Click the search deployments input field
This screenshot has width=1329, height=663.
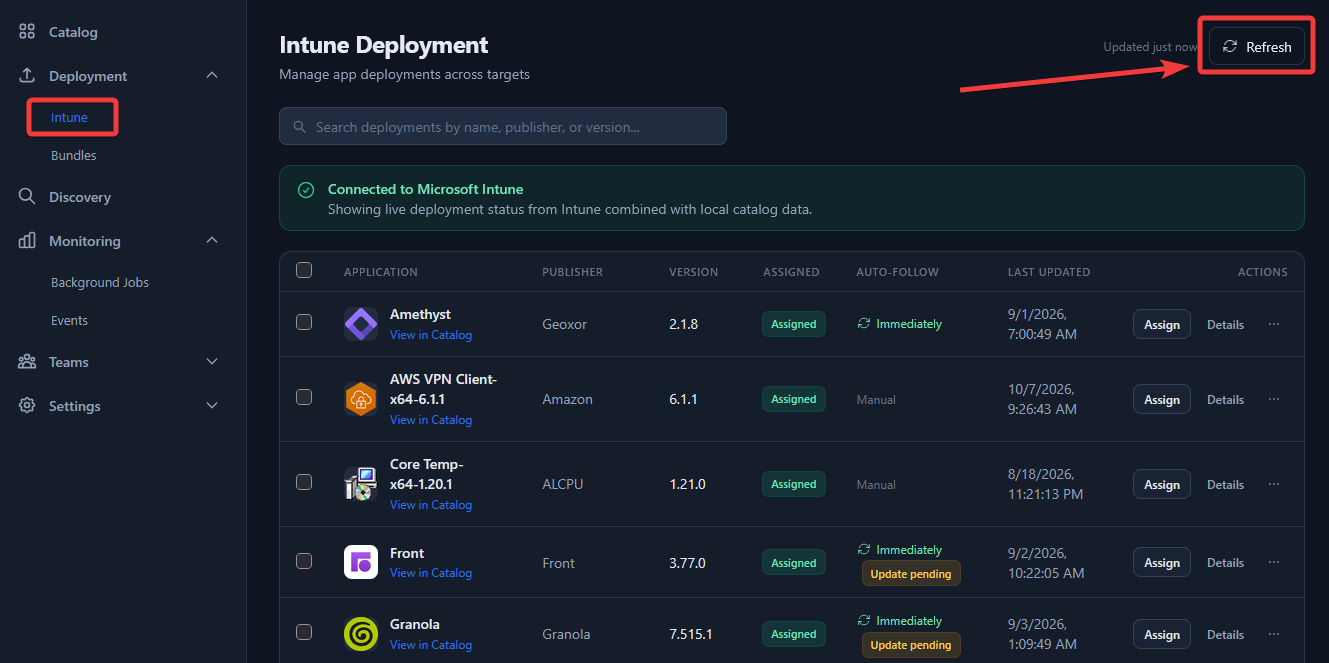click(503, 126)
